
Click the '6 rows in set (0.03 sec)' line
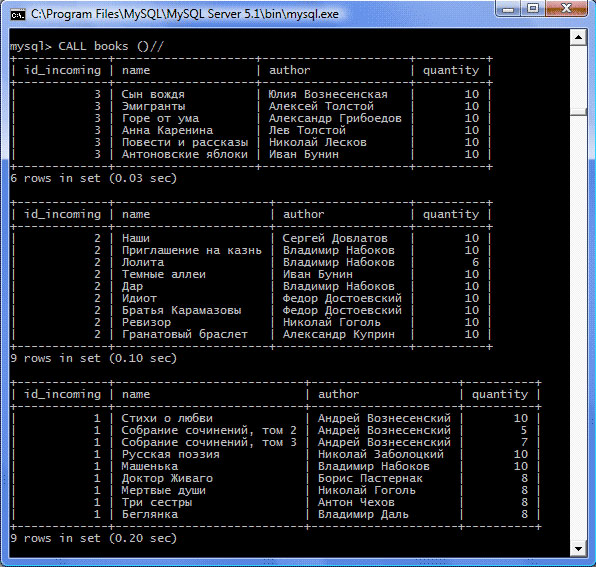tap(94, 178)
